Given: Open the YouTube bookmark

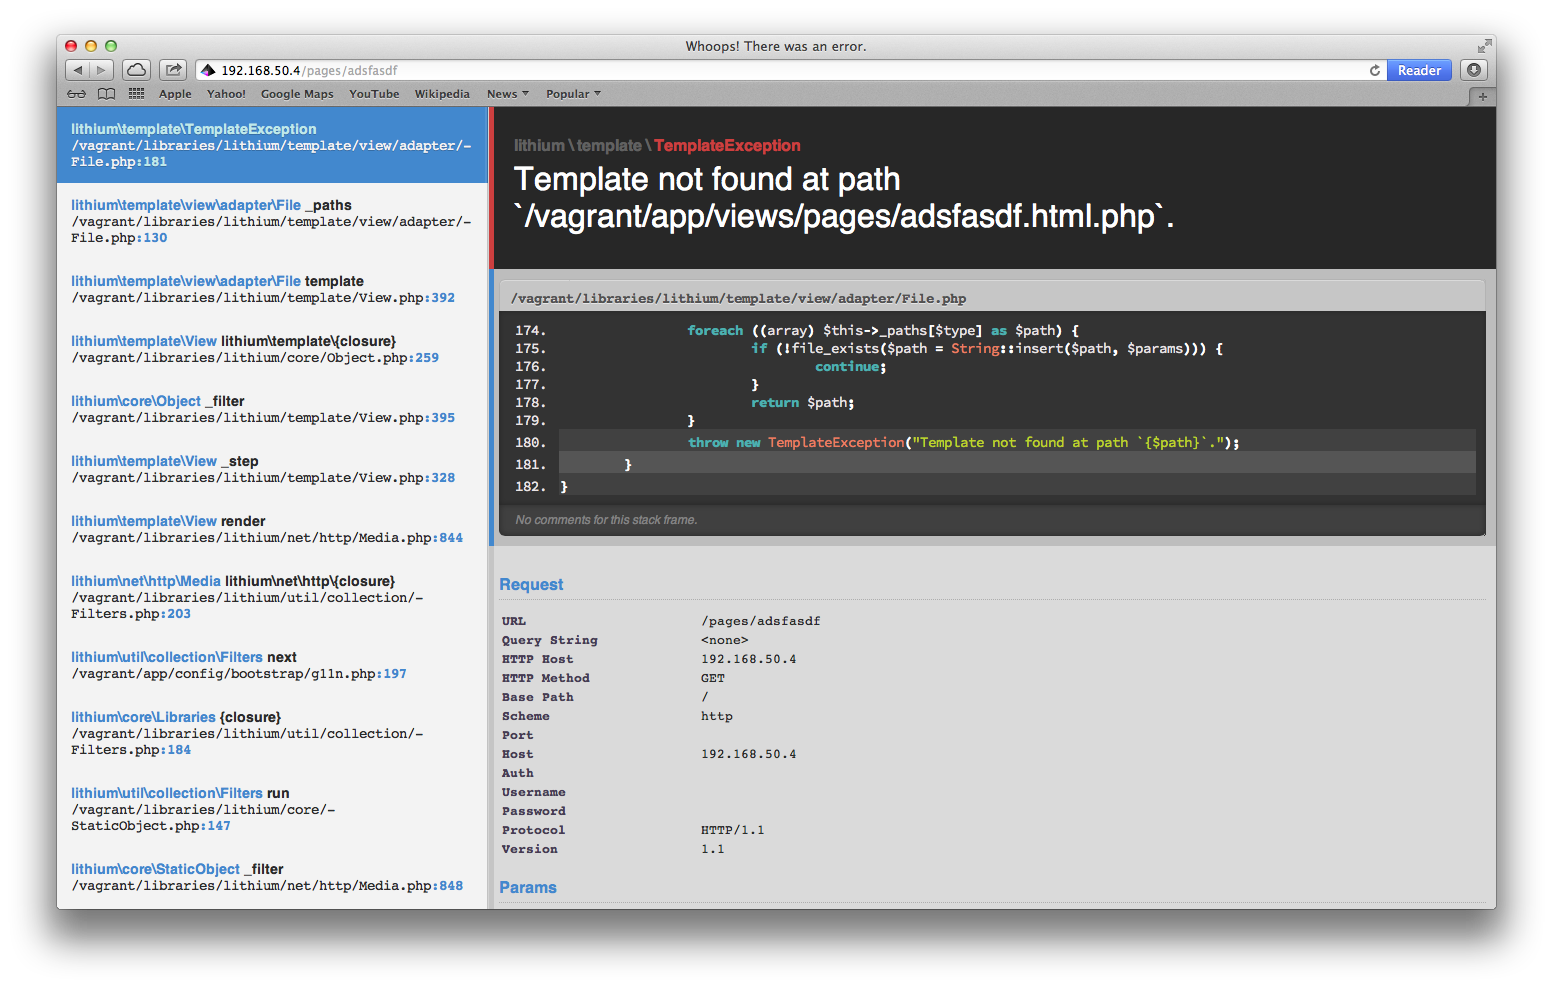Looking at the screenshot, I should (374, 94).
